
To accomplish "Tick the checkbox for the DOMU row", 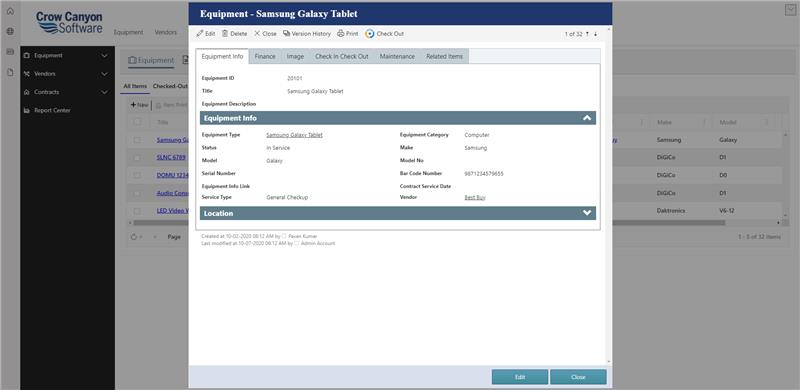I will [x=137, y=175].
